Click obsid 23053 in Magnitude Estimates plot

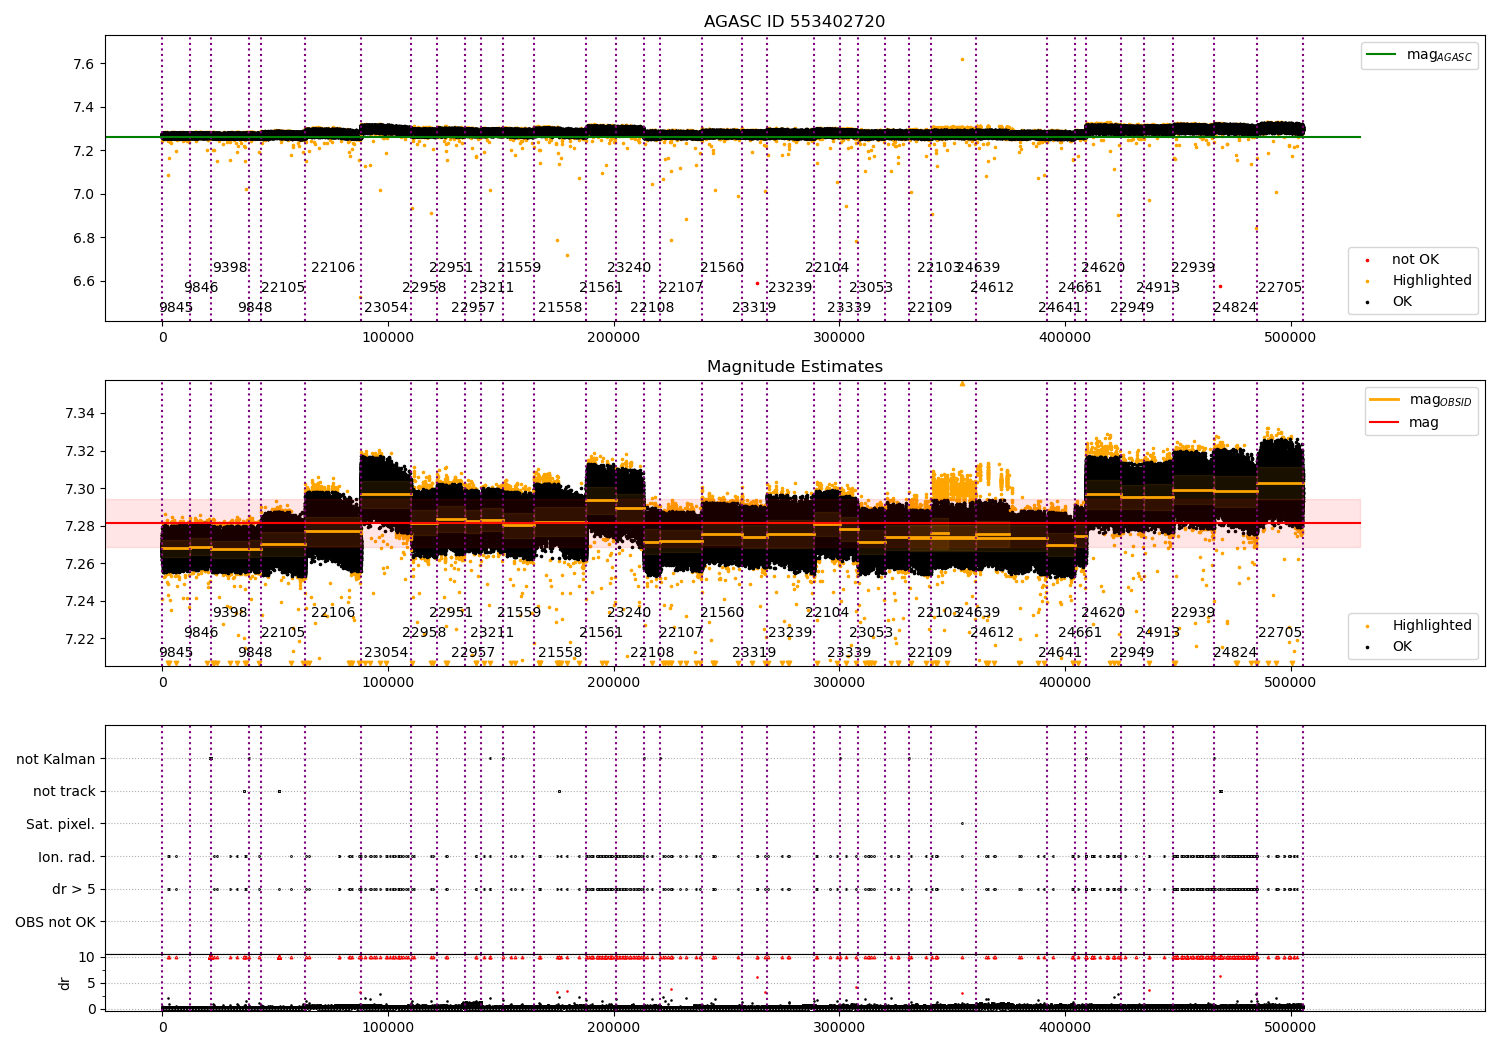871,633
